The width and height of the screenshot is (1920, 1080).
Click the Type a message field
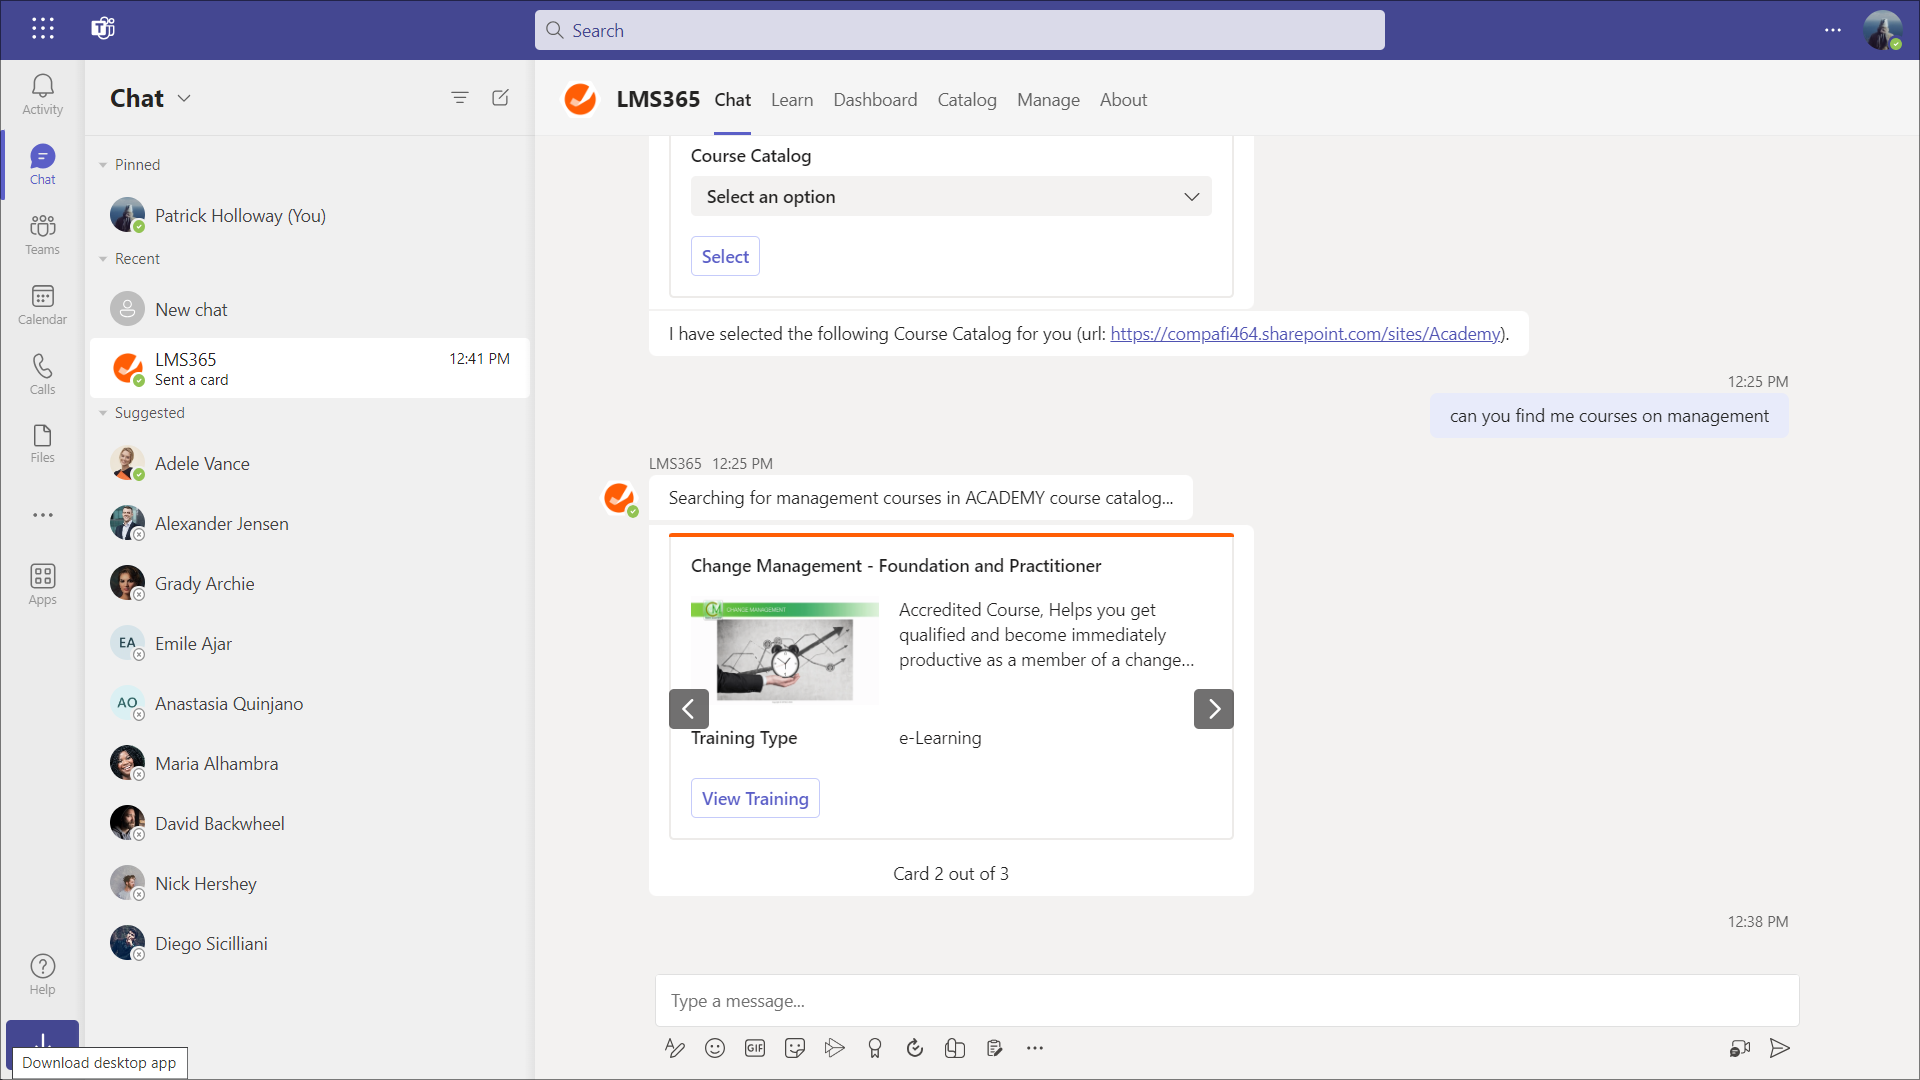click(1226, 1001)
